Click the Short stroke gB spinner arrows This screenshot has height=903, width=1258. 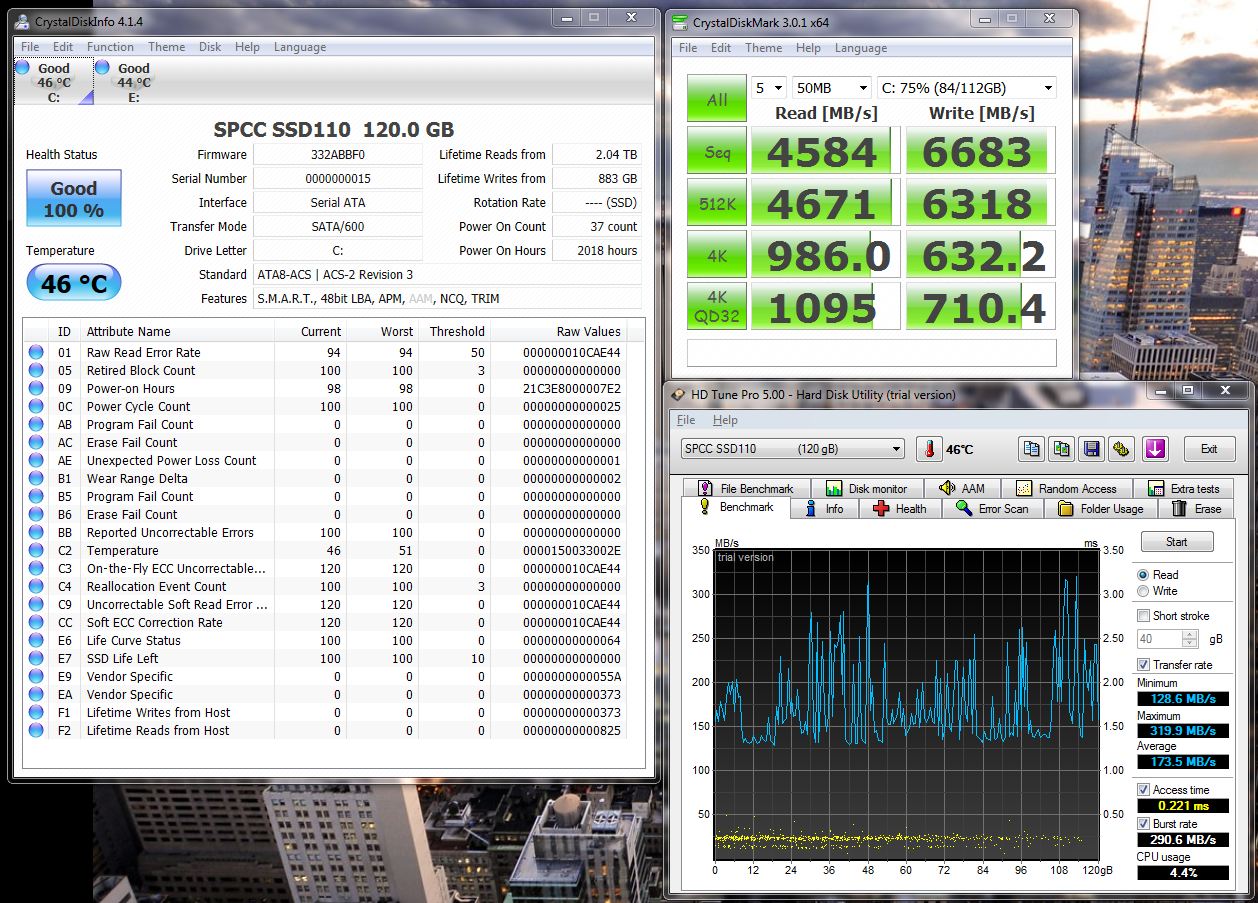(x=1190, y=639)
